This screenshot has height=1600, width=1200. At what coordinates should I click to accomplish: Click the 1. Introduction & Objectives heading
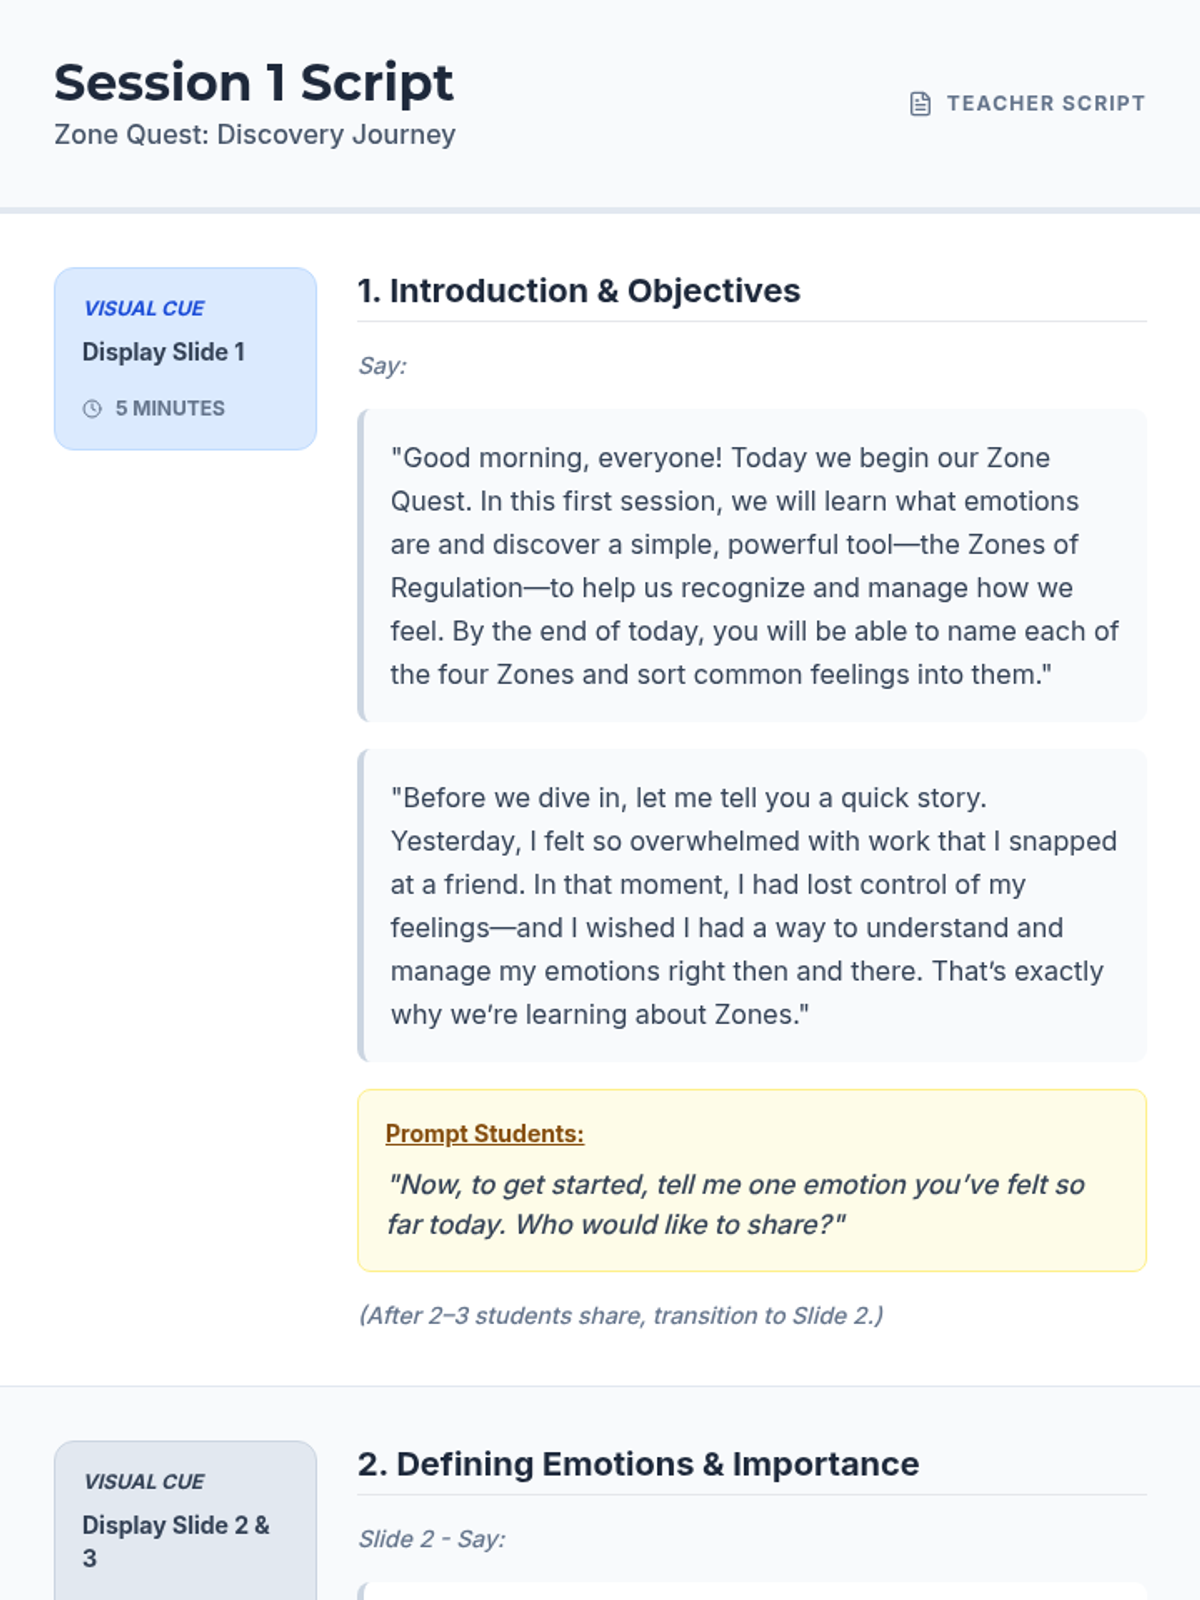[x=579, y=291]
